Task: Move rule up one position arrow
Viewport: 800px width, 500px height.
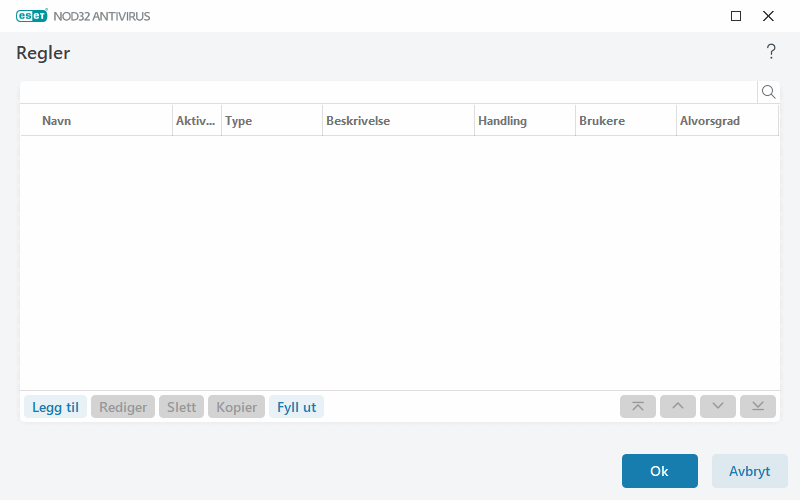Action: [x=678, y=407]
